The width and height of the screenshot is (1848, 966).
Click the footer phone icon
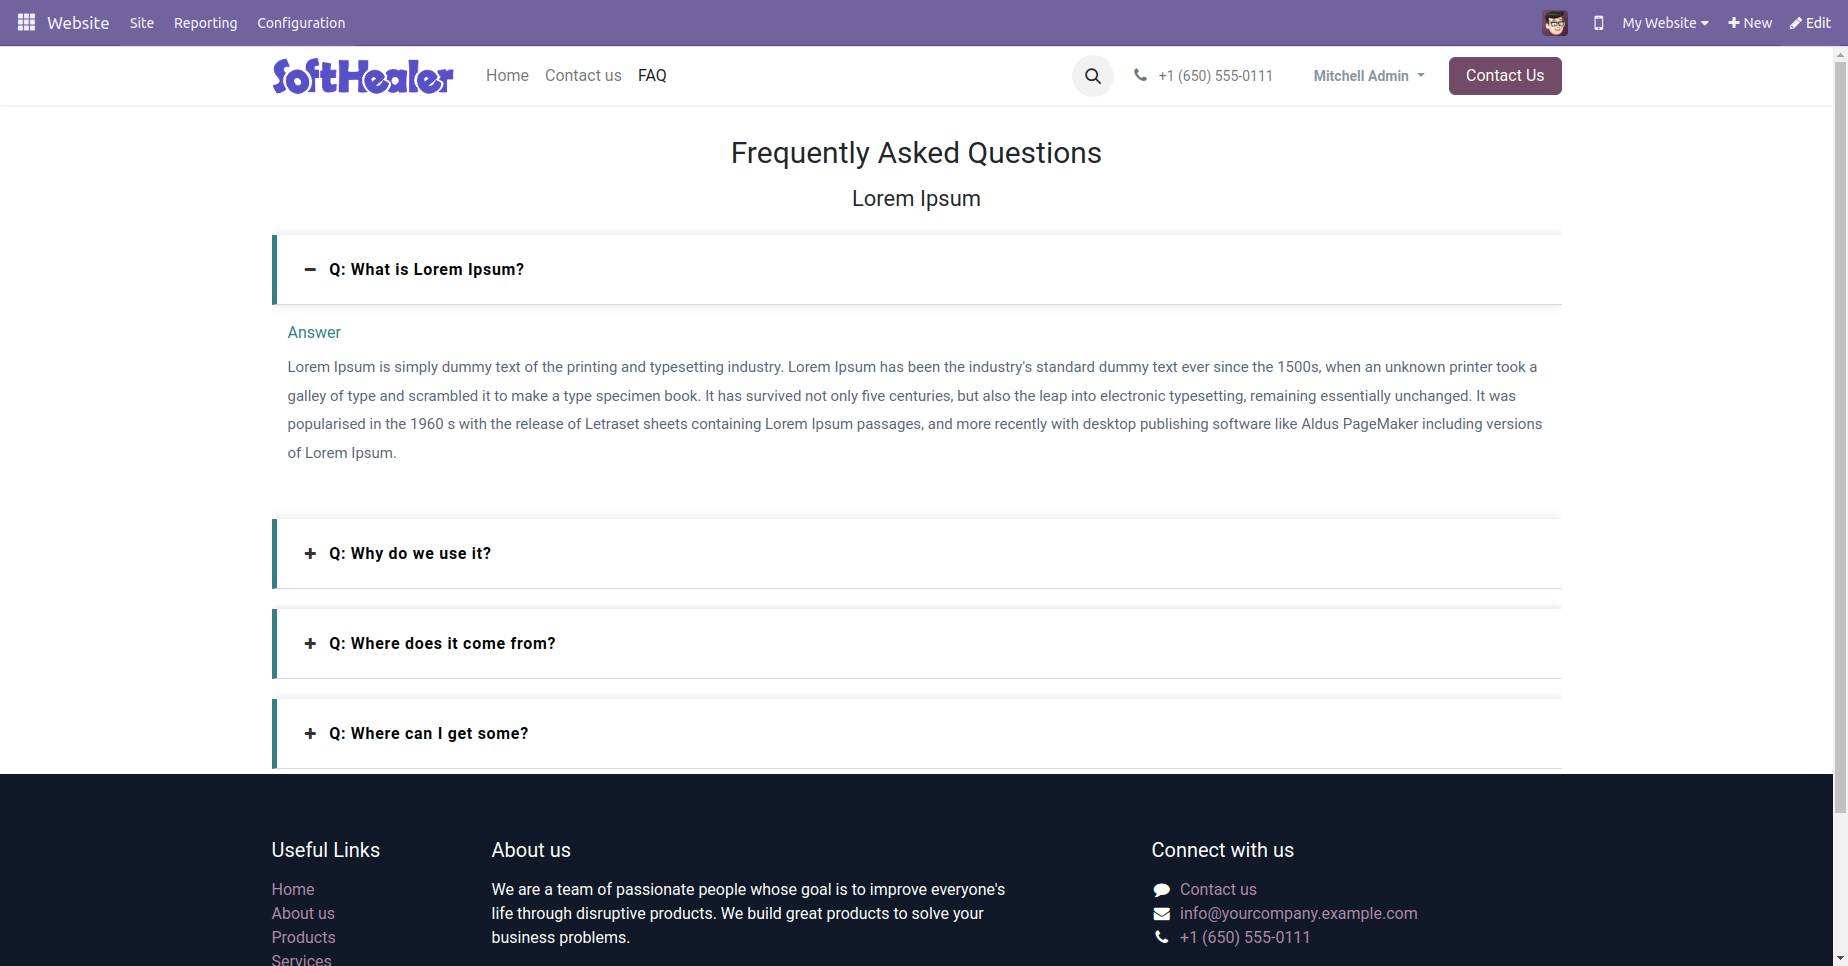click(1161, 938)
